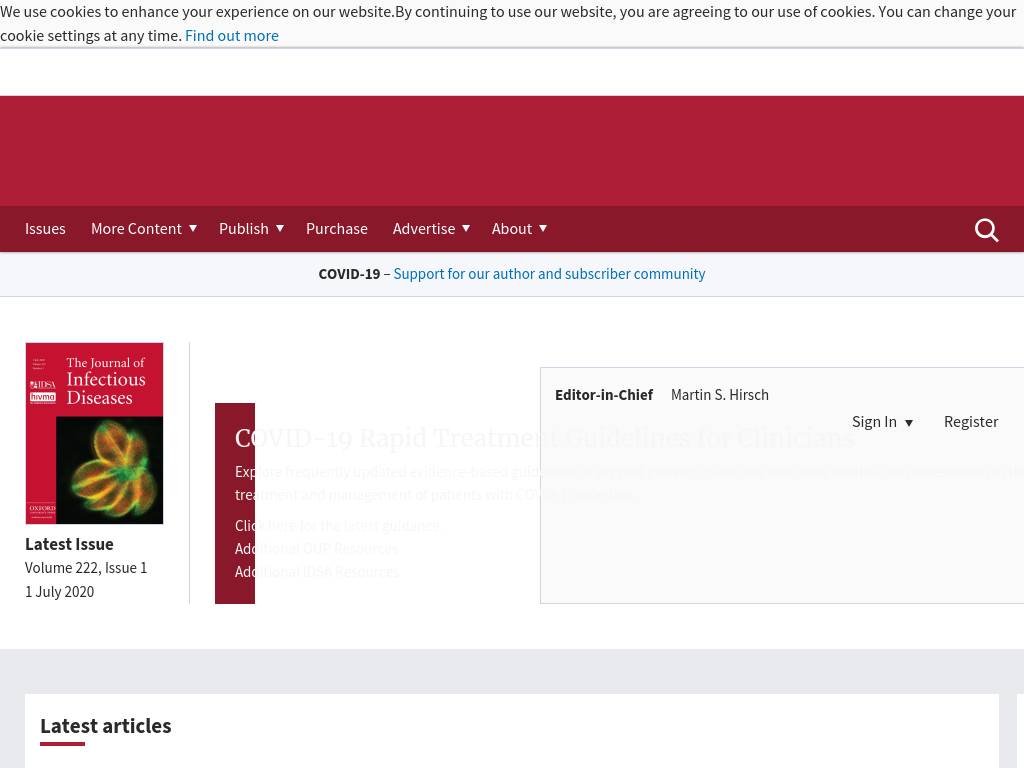Open the Latest Issue link
The width and height of the screenshot is (1024, 768).
point(69,544)
